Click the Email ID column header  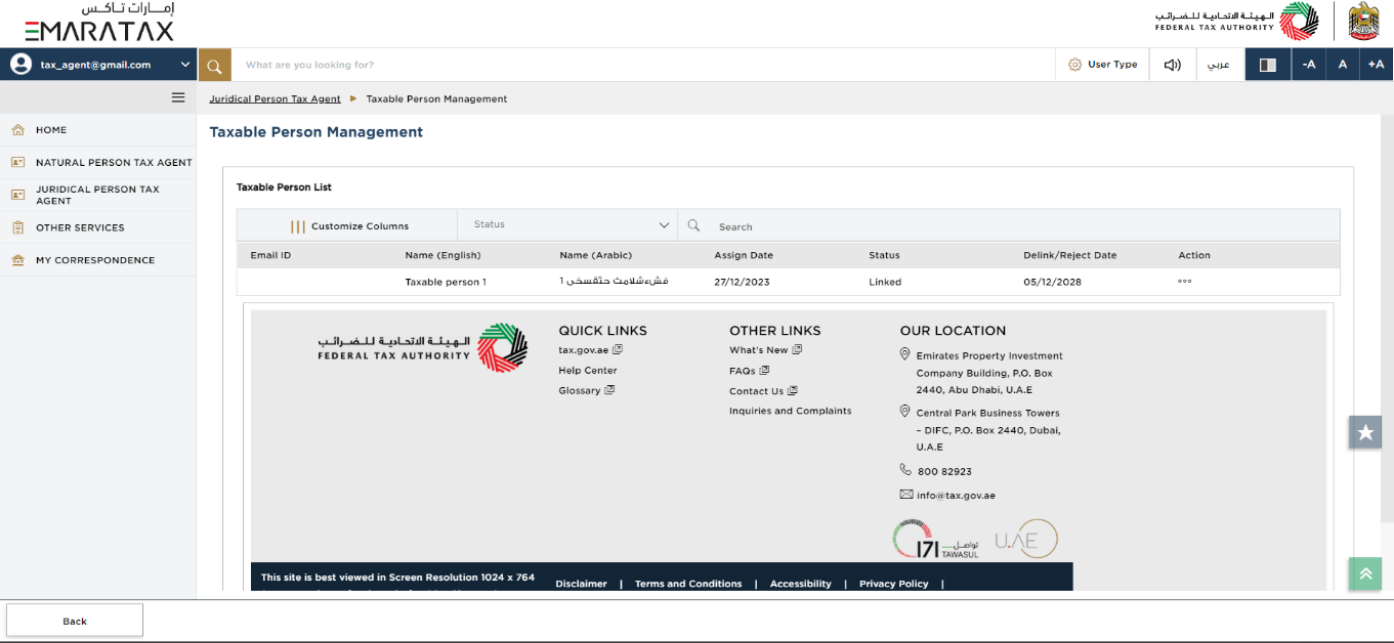pyautogui.click(x=271, y=255)
